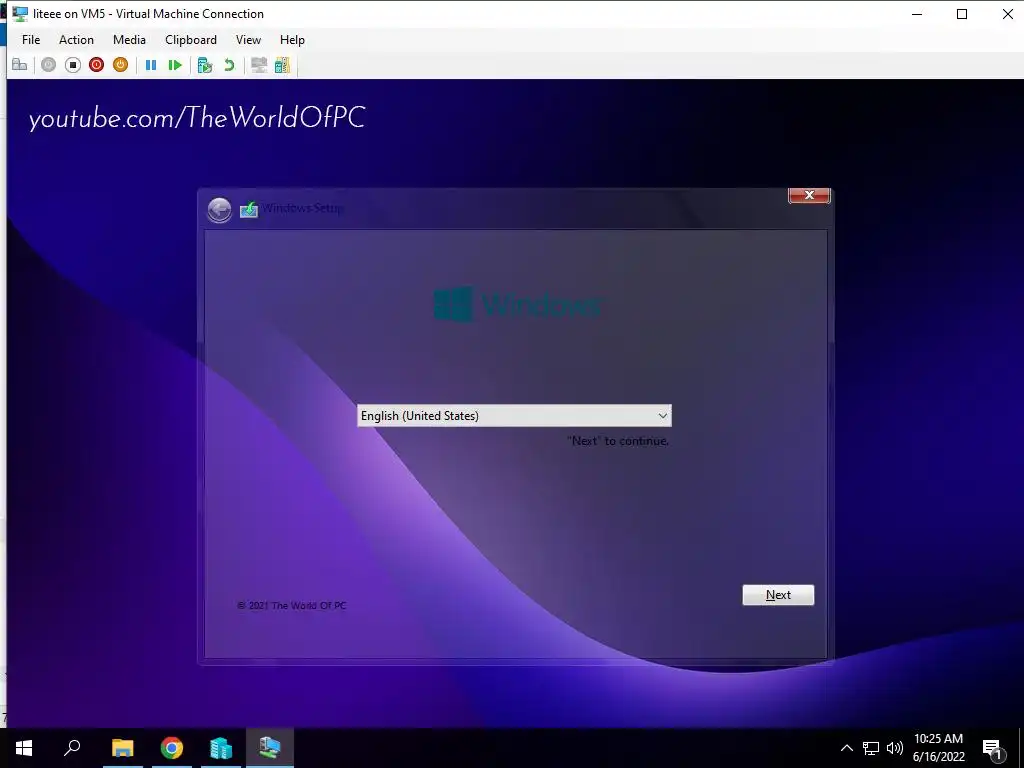This screenshot has width=1024, height=768.
Task: Click the Windows Setup title icon
Action: pyautogui.click(x=249, y=210)
